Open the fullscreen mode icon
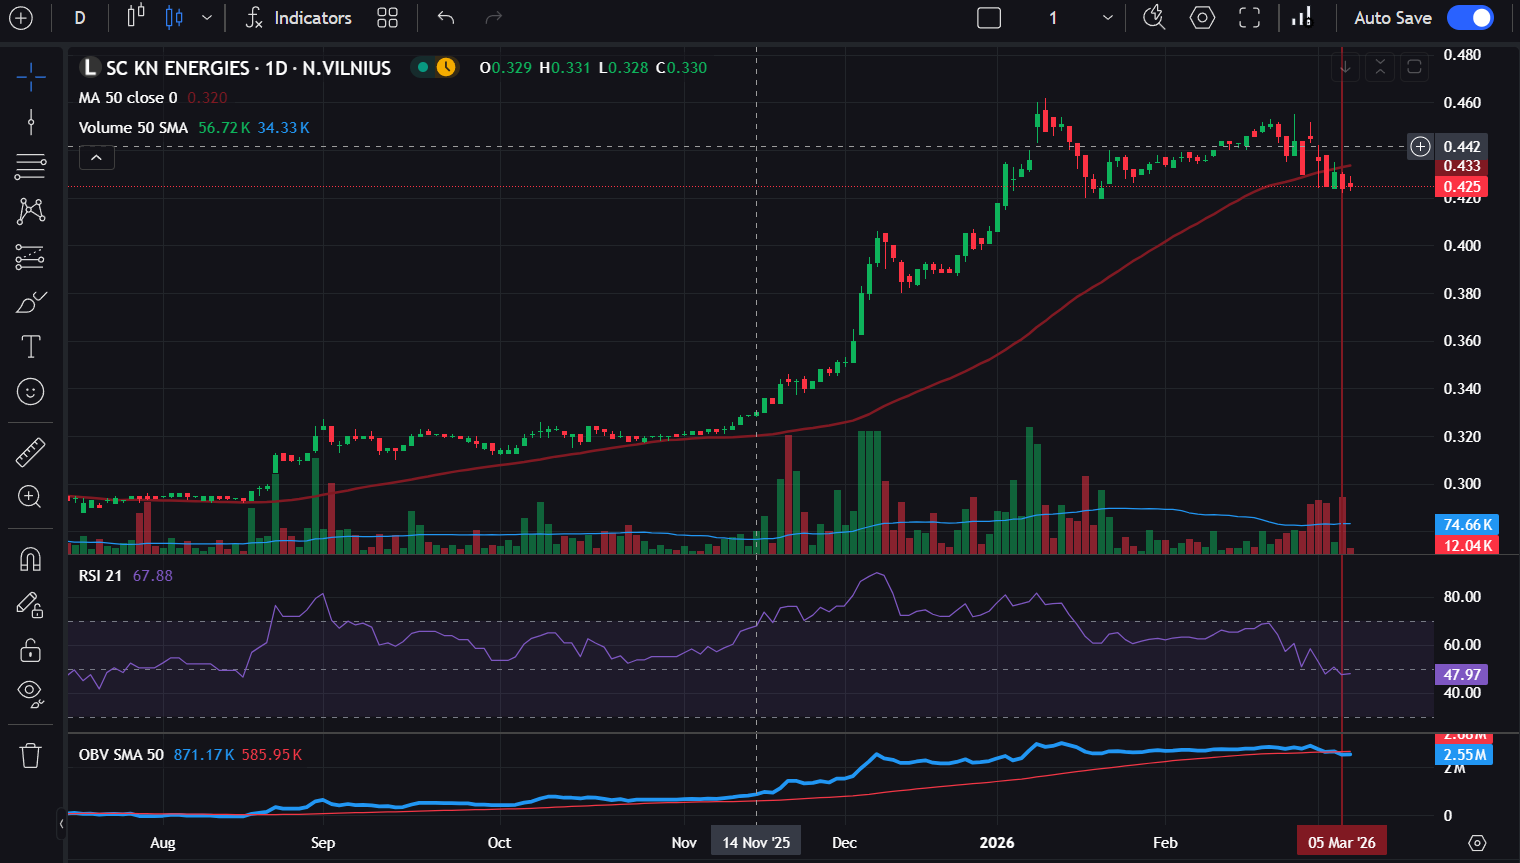The height and width of the screenshot is (863, 1520). (x=1249, y=18)
